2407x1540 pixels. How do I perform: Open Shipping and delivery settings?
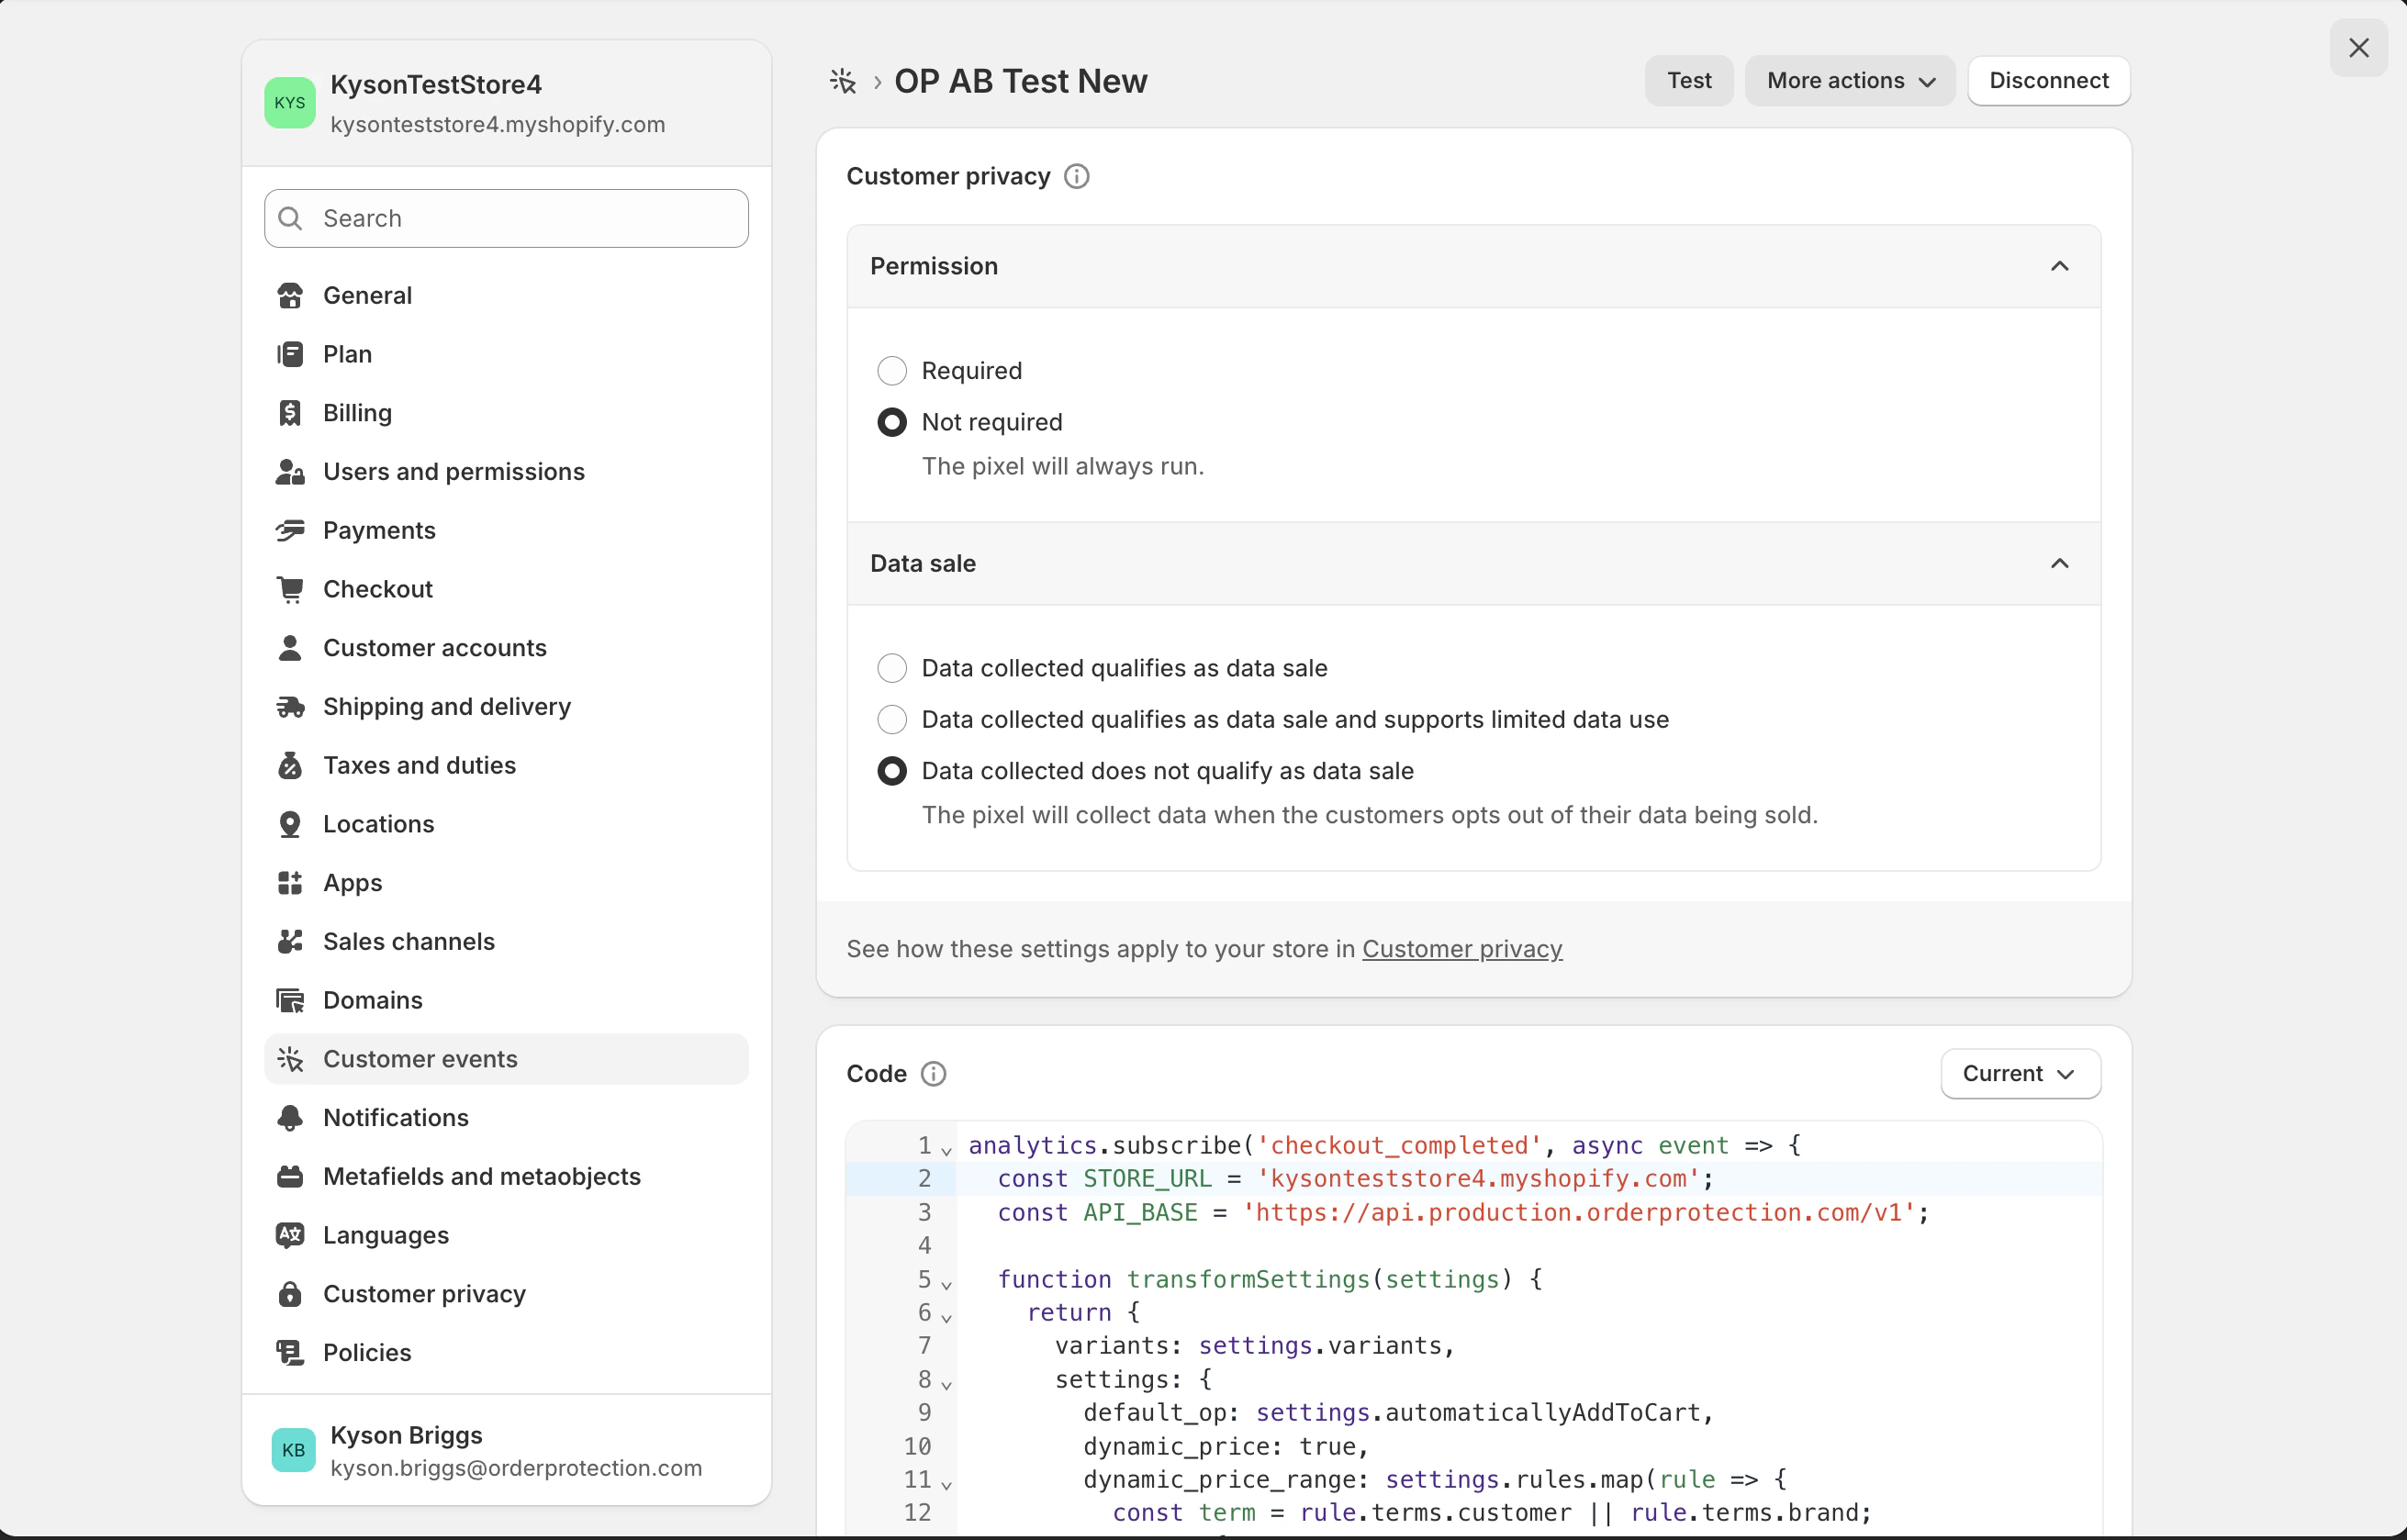point(446,706)
